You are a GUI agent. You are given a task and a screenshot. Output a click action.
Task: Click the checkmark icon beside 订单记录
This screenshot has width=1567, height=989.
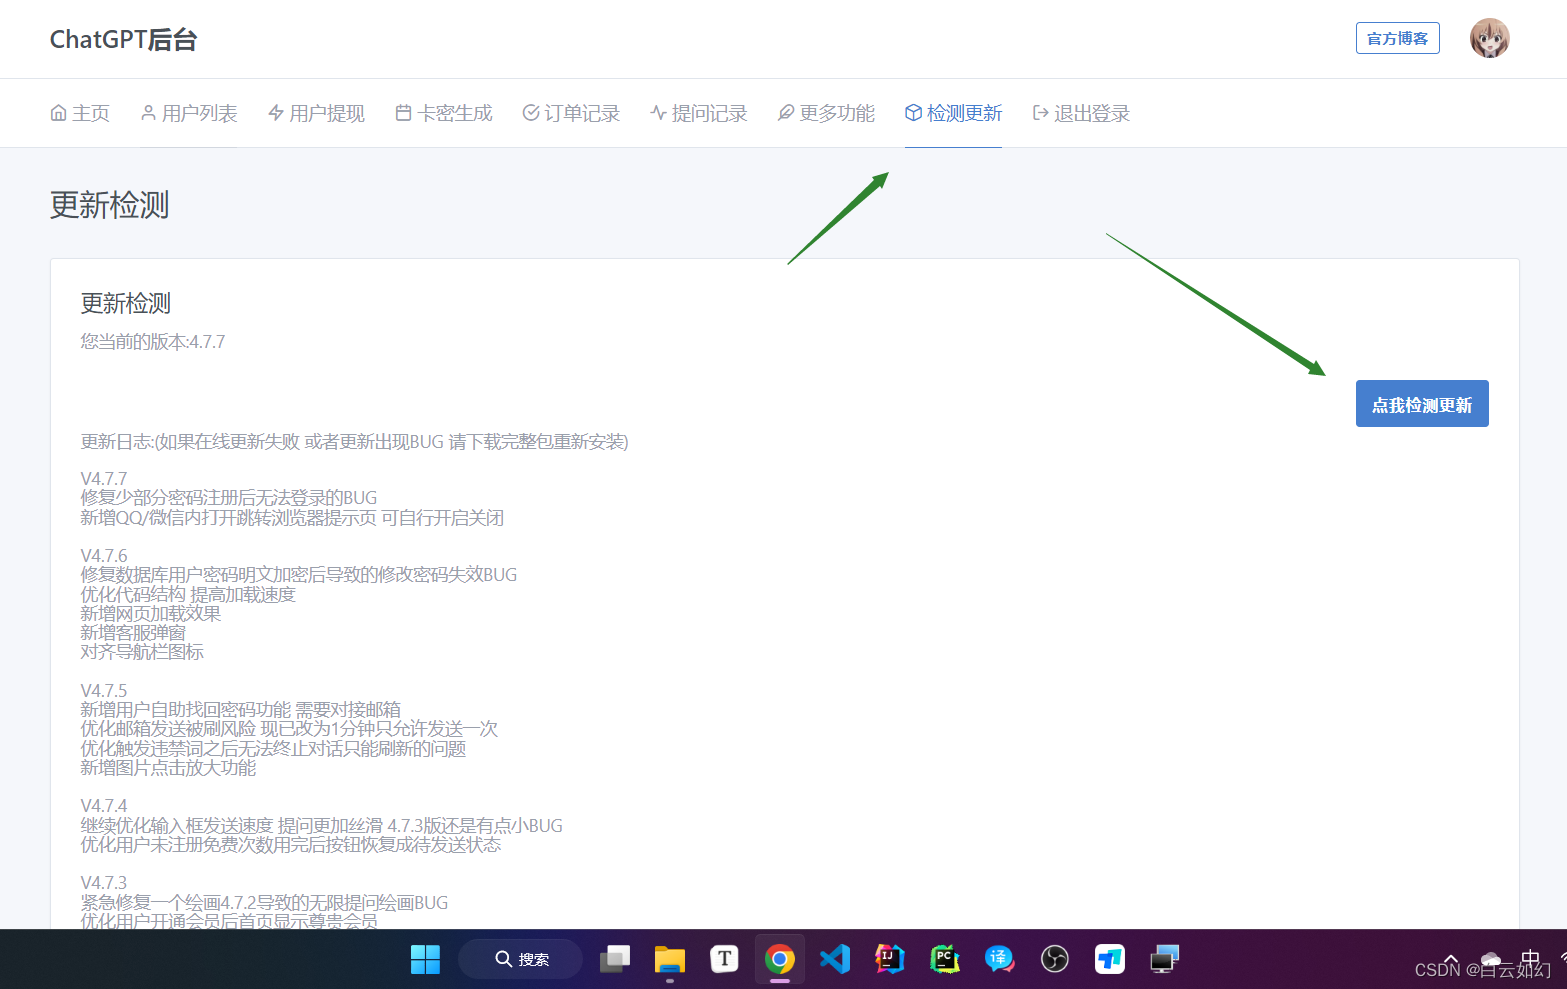[x=531, y=113]
